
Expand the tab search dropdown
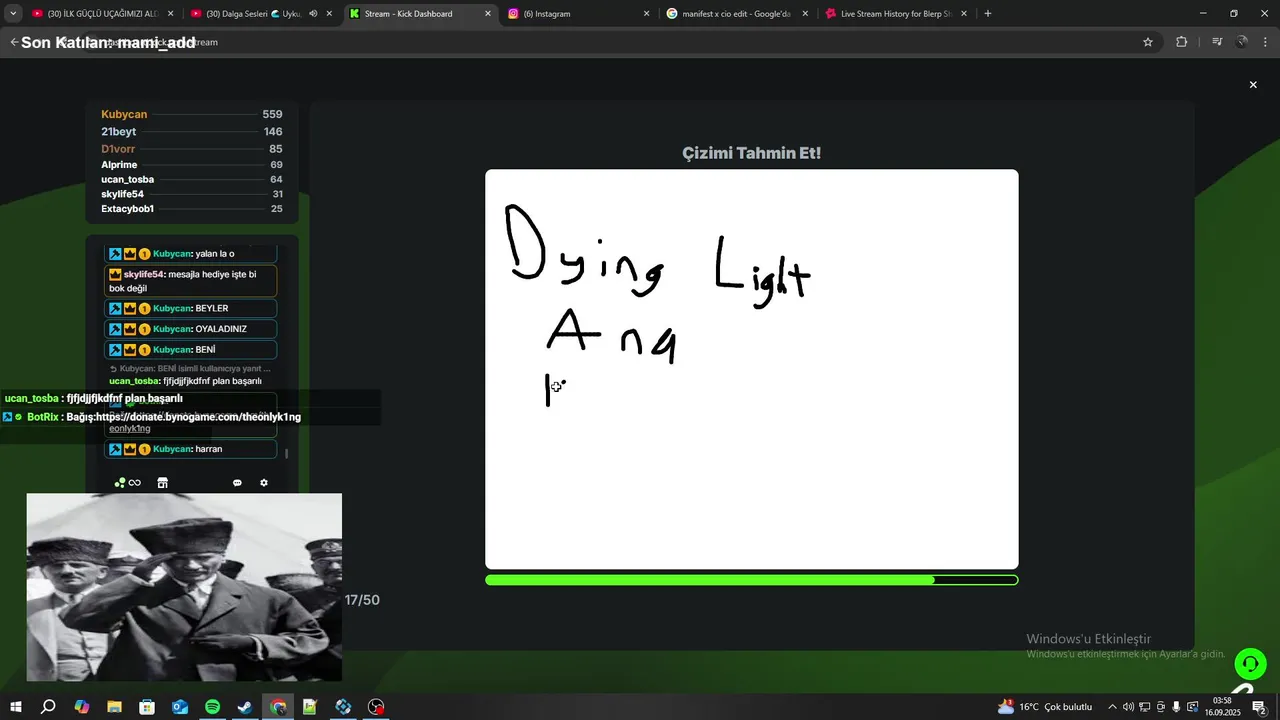point(13,14)
